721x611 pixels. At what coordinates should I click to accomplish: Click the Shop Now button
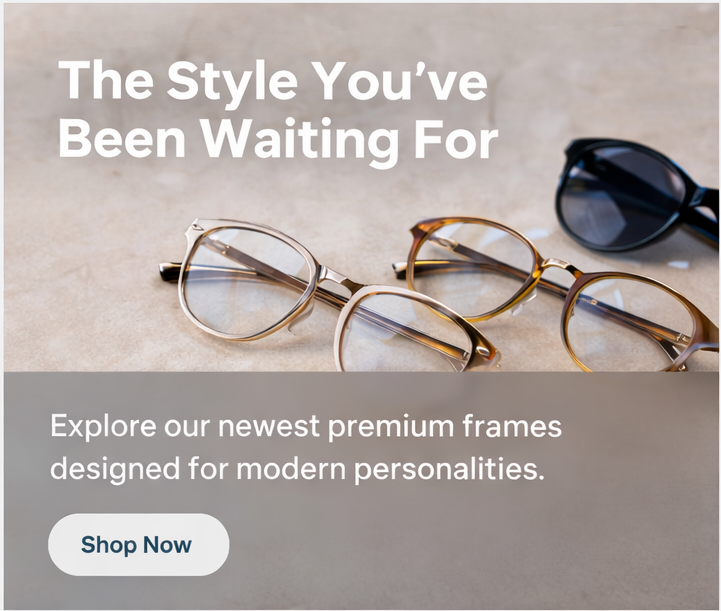pyautogui.click(x=138, y=544)
